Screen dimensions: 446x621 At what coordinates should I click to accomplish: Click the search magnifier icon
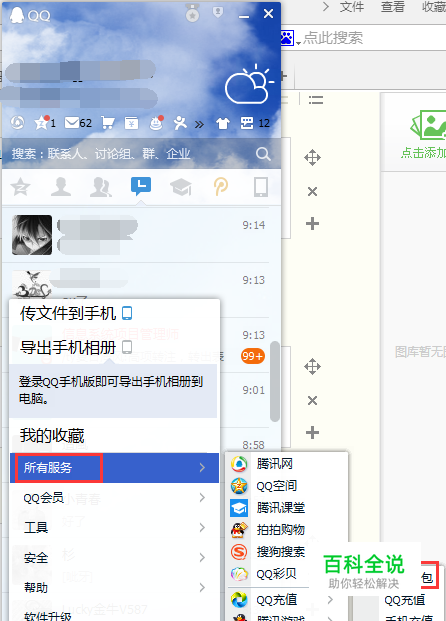point(263,154)
